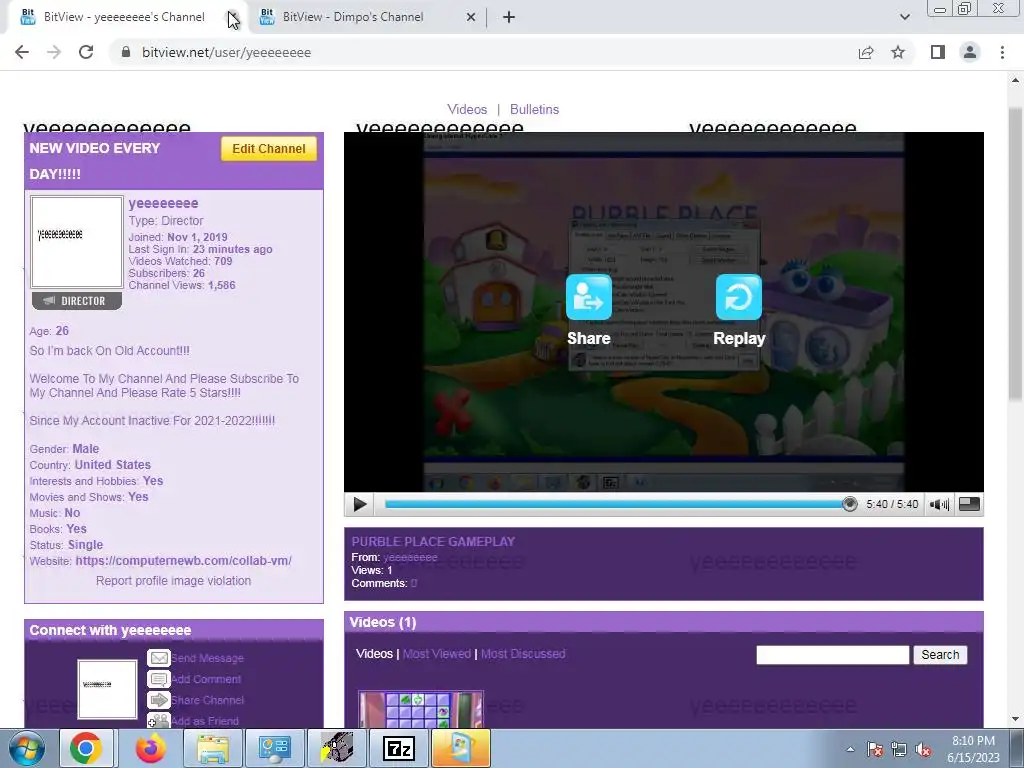Click the From yeeeeeeee uploader link
Image resolution: width=1024 pixels, height=768 pixels.
pyautogui.click(x=410, y=557)
